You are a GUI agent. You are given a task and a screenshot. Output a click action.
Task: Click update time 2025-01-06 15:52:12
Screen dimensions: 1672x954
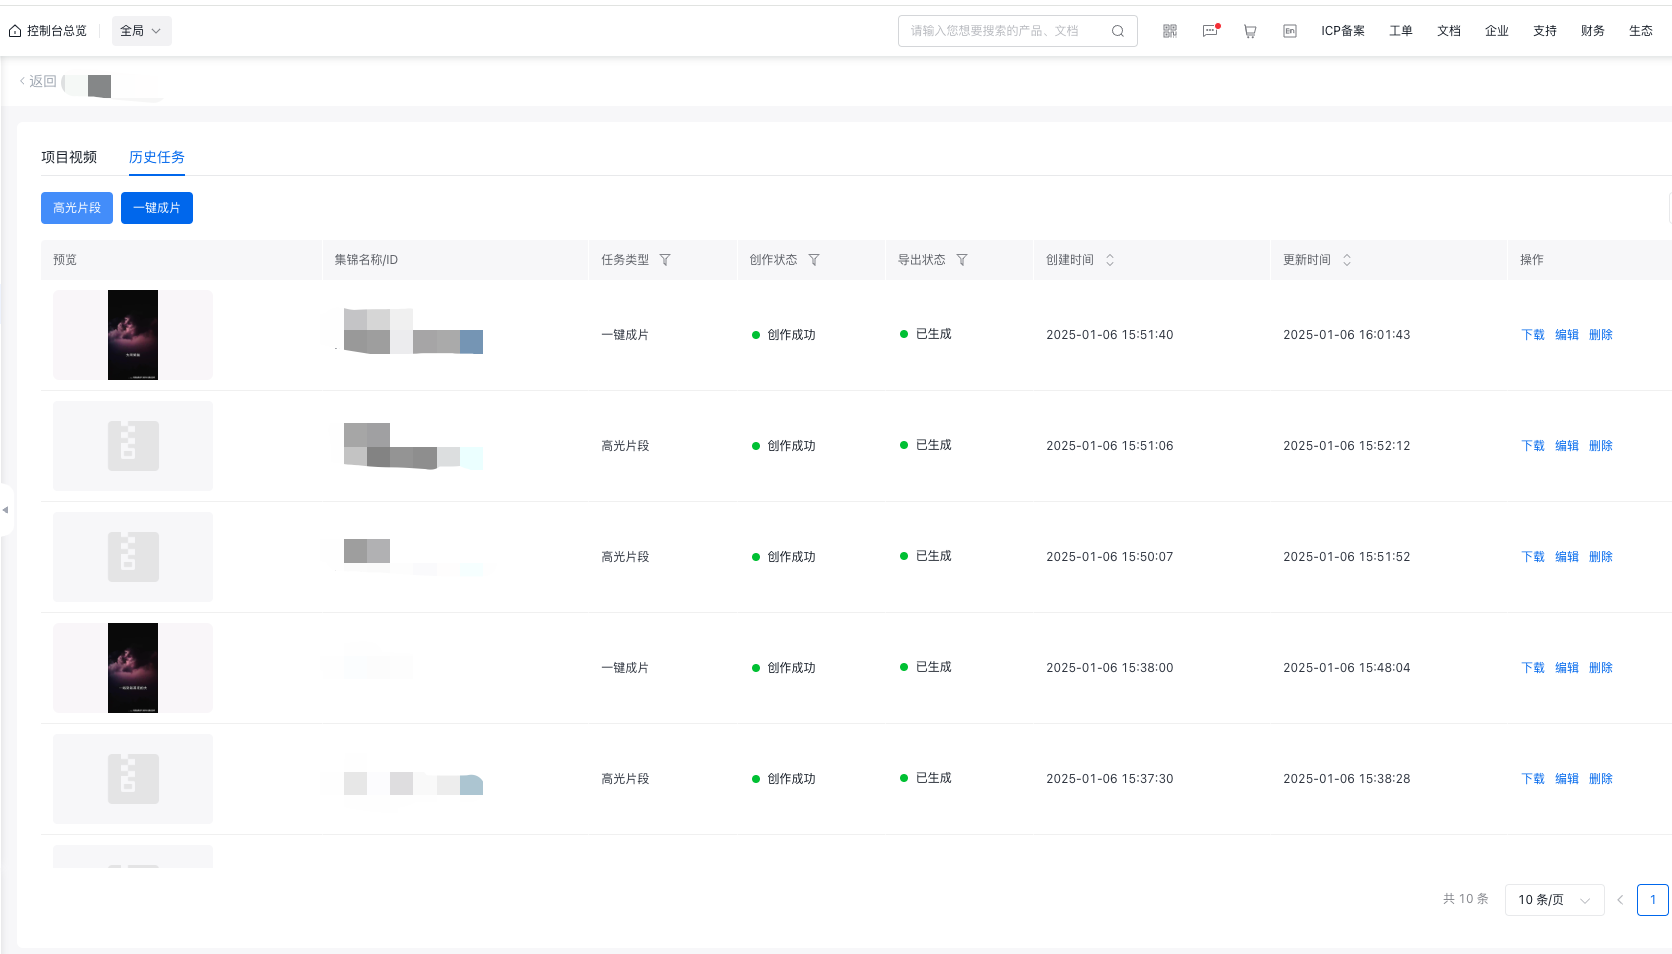(1347, 446)
